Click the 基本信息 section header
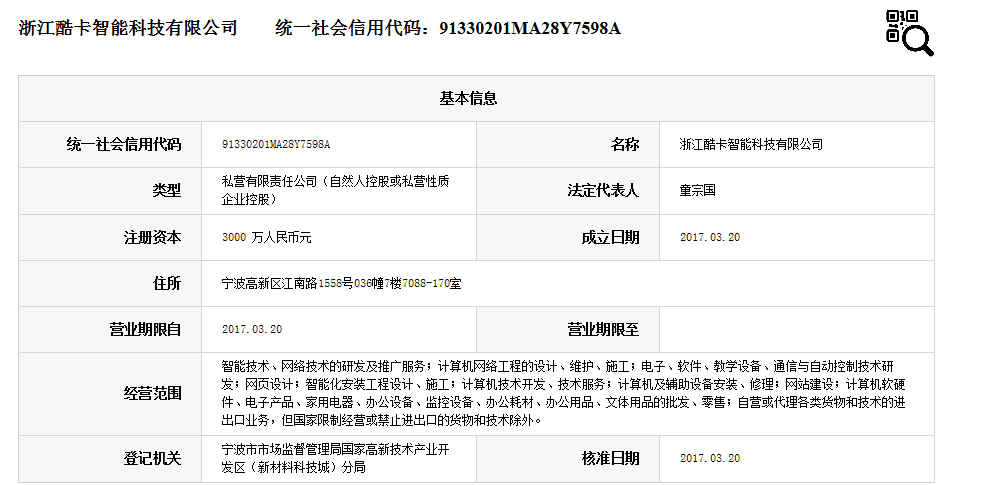 click(468, 98)
